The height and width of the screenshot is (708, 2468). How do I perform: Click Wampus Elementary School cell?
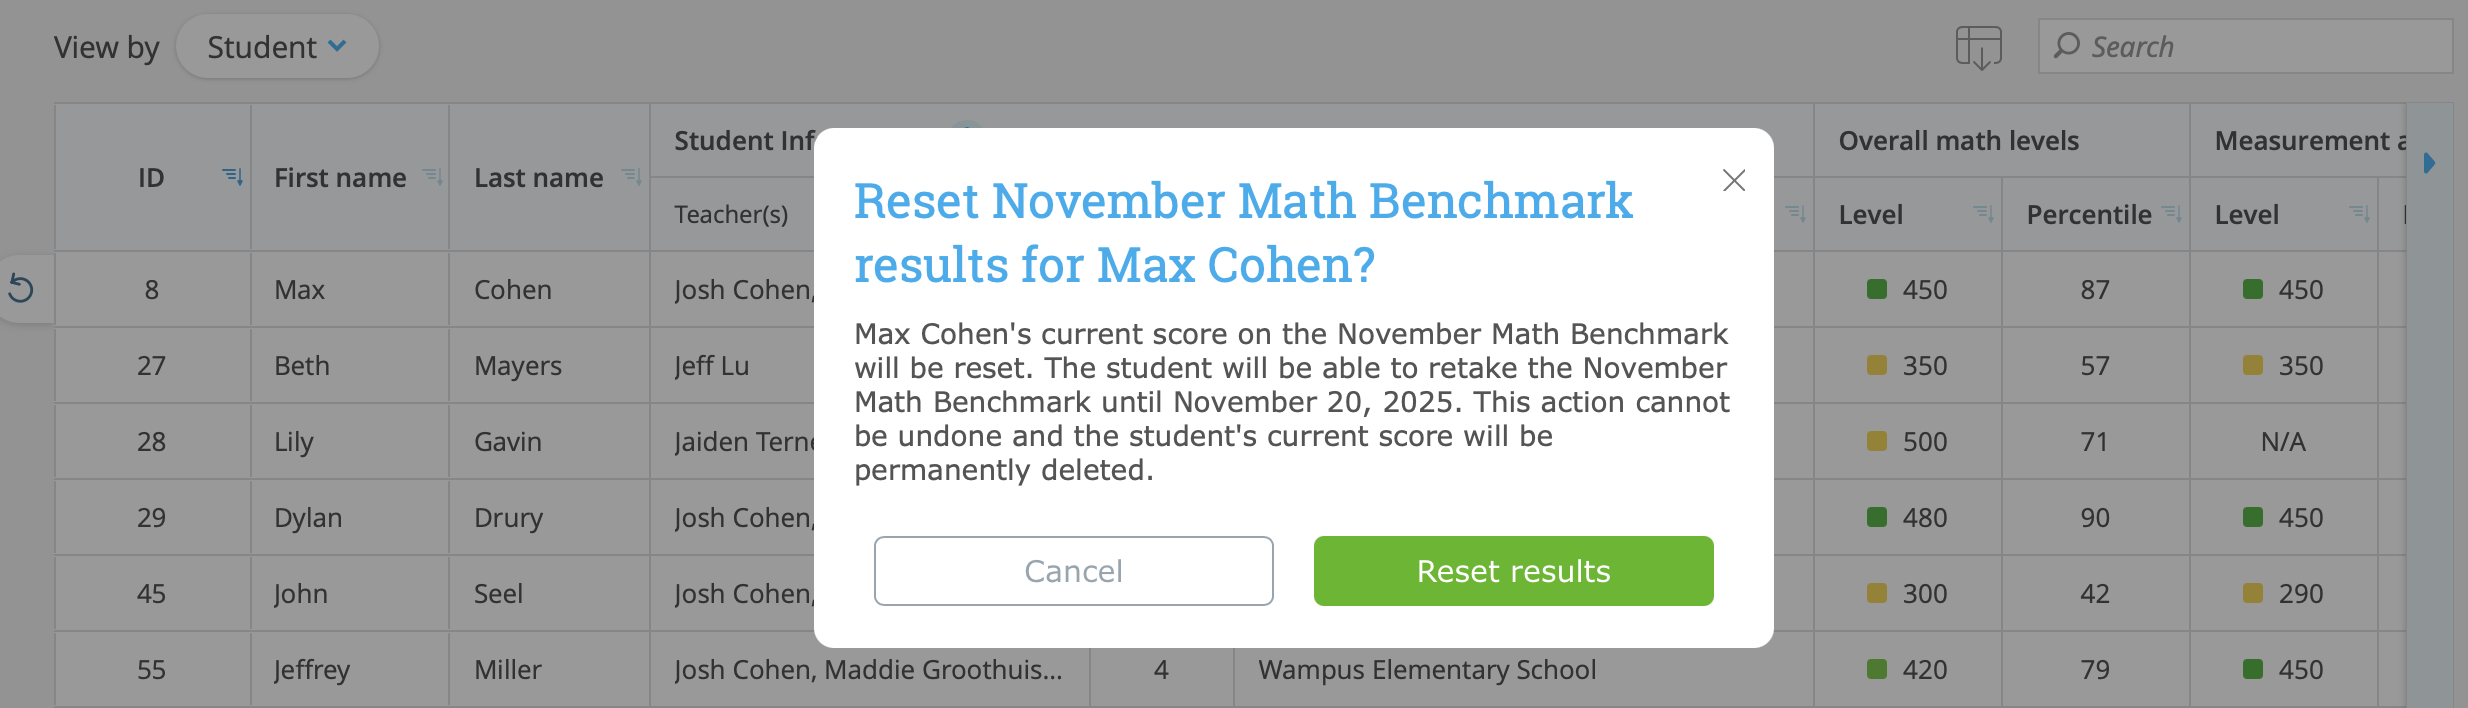[1427, 669]
